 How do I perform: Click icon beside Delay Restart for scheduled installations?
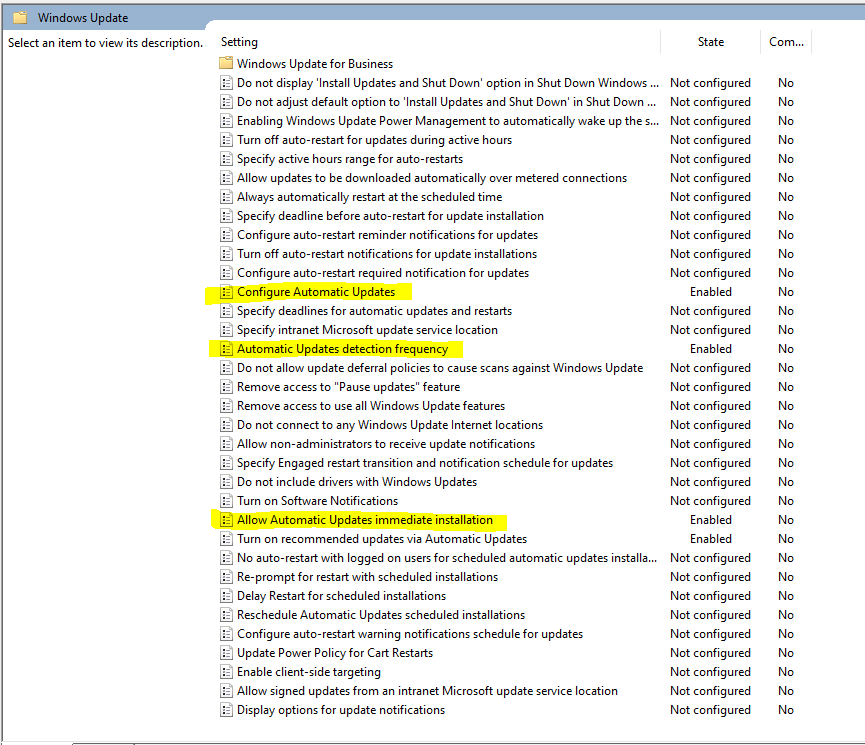(x=226, y=596)
